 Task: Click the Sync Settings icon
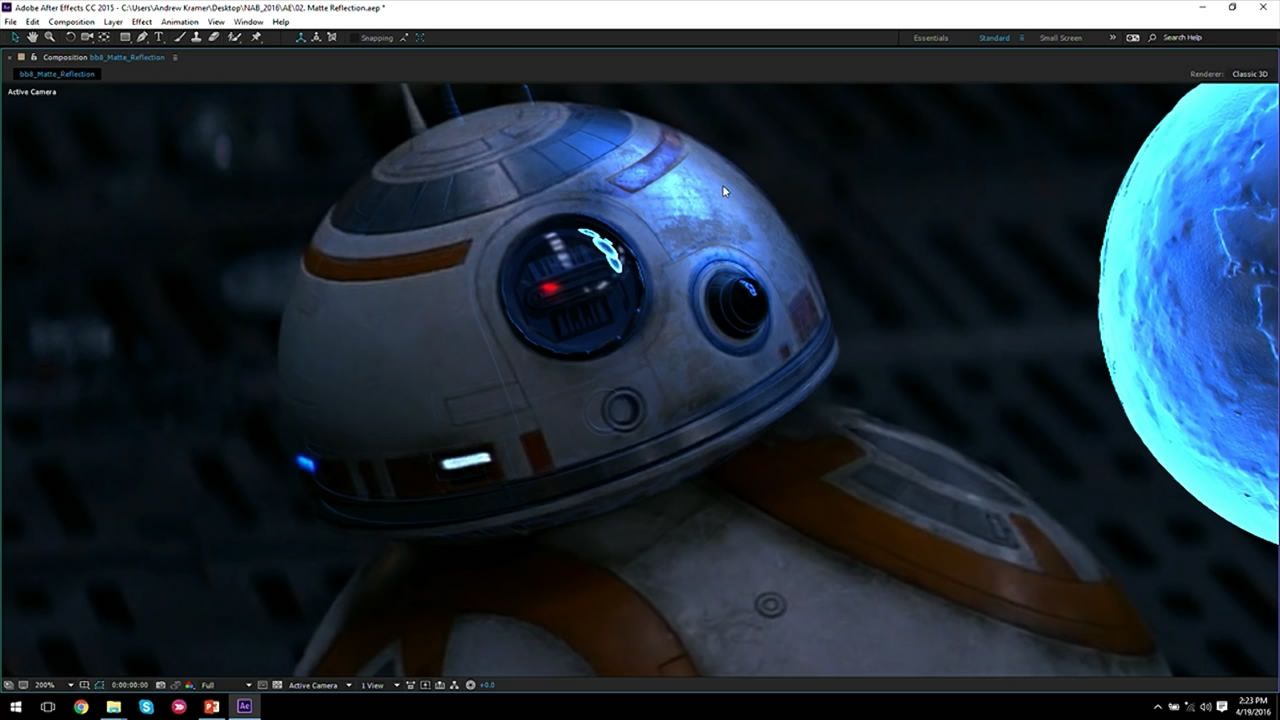[1133, 37]
